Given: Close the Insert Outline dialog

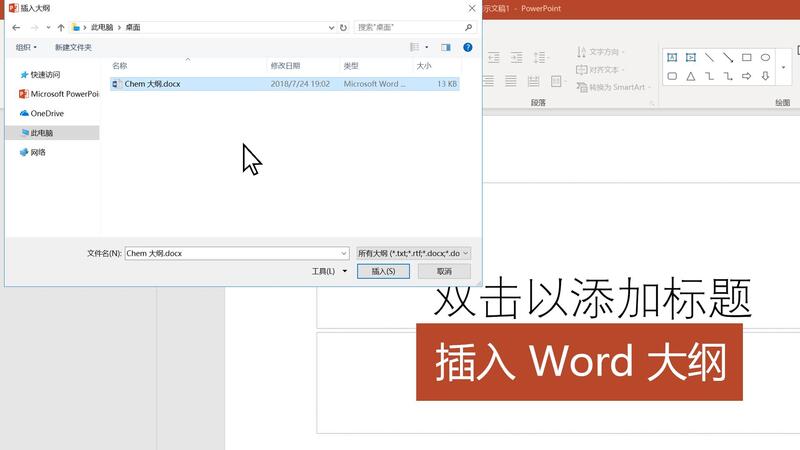Looking at the screenshot, I should pos(472,8).
